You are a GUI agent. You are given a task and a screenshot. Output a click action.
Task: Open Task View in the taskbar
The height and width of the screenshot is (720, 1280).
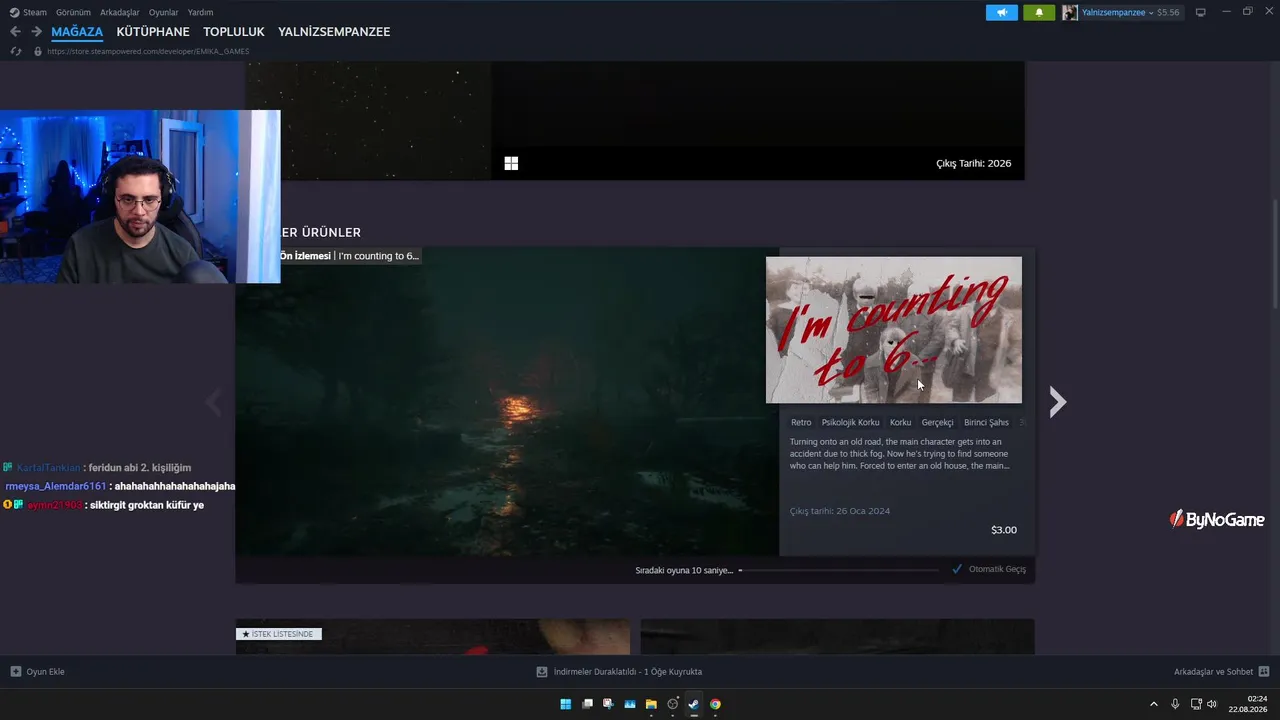click(587, 704)
